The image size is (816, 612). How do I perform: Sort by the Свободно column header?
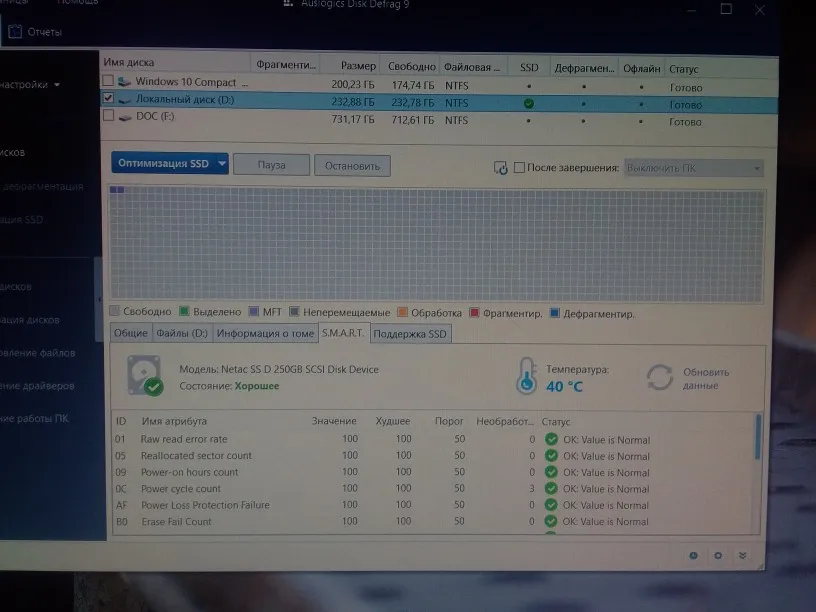pos(410,67)
